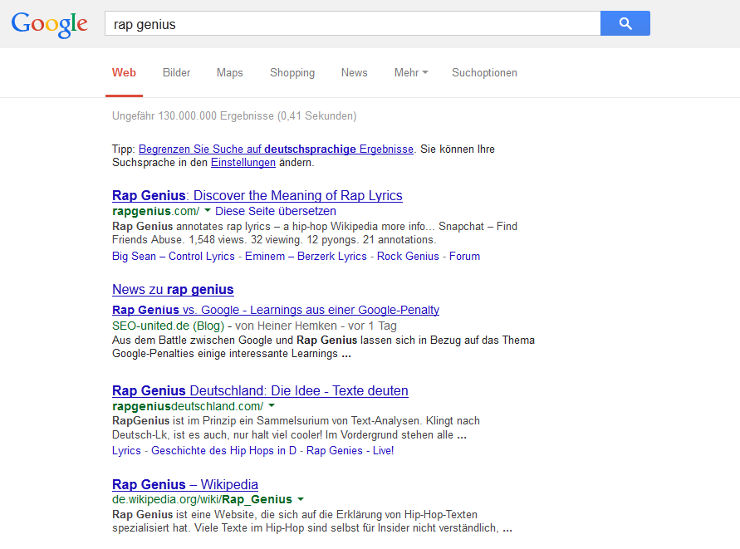
Task: Open 'Rap Genius vs. Google - Learnings' article
Action: [x=276, y=310]
